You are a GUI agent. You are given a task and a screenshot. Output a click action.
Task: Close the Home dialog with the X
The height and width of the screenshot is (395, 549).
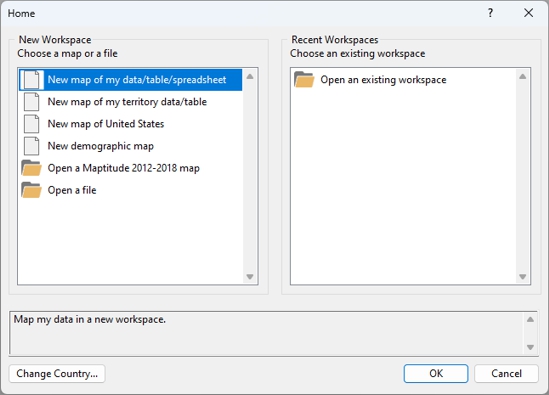click(529, 13)
